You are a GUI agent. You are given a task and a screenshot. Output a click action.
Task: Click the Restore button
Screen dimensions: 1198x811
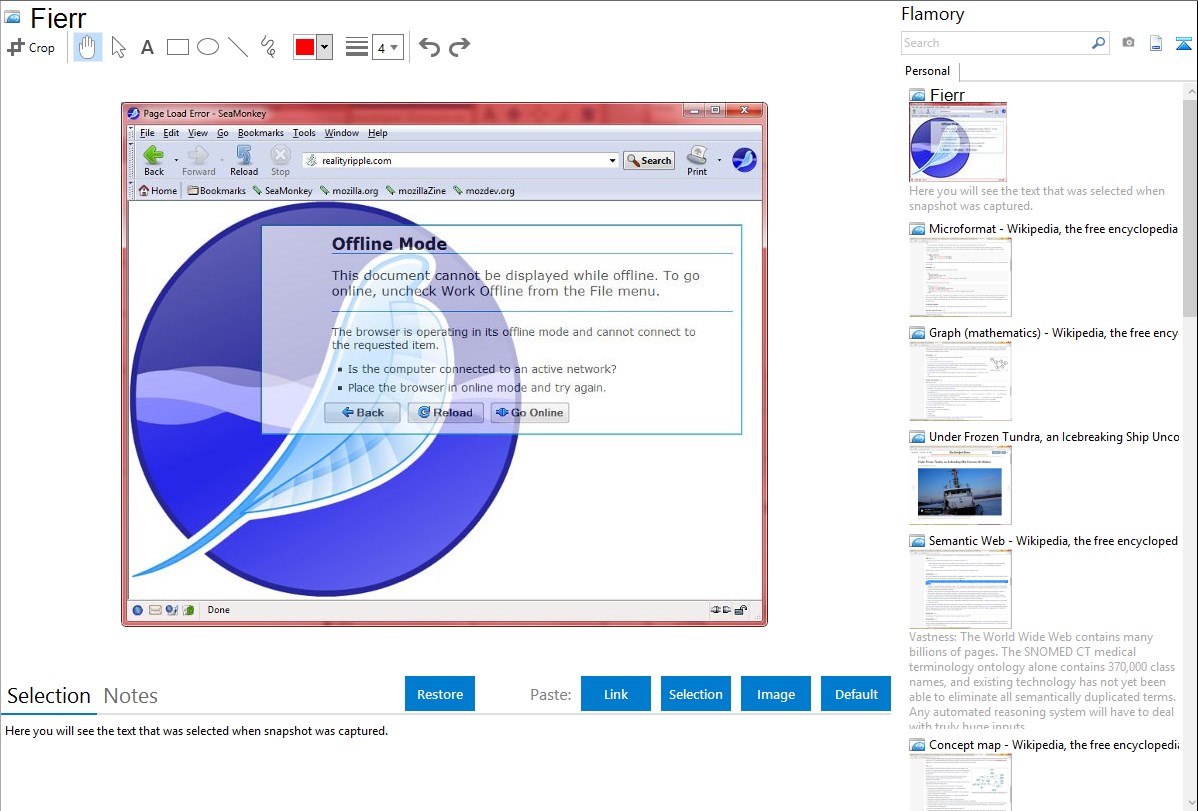pos(440,694)
